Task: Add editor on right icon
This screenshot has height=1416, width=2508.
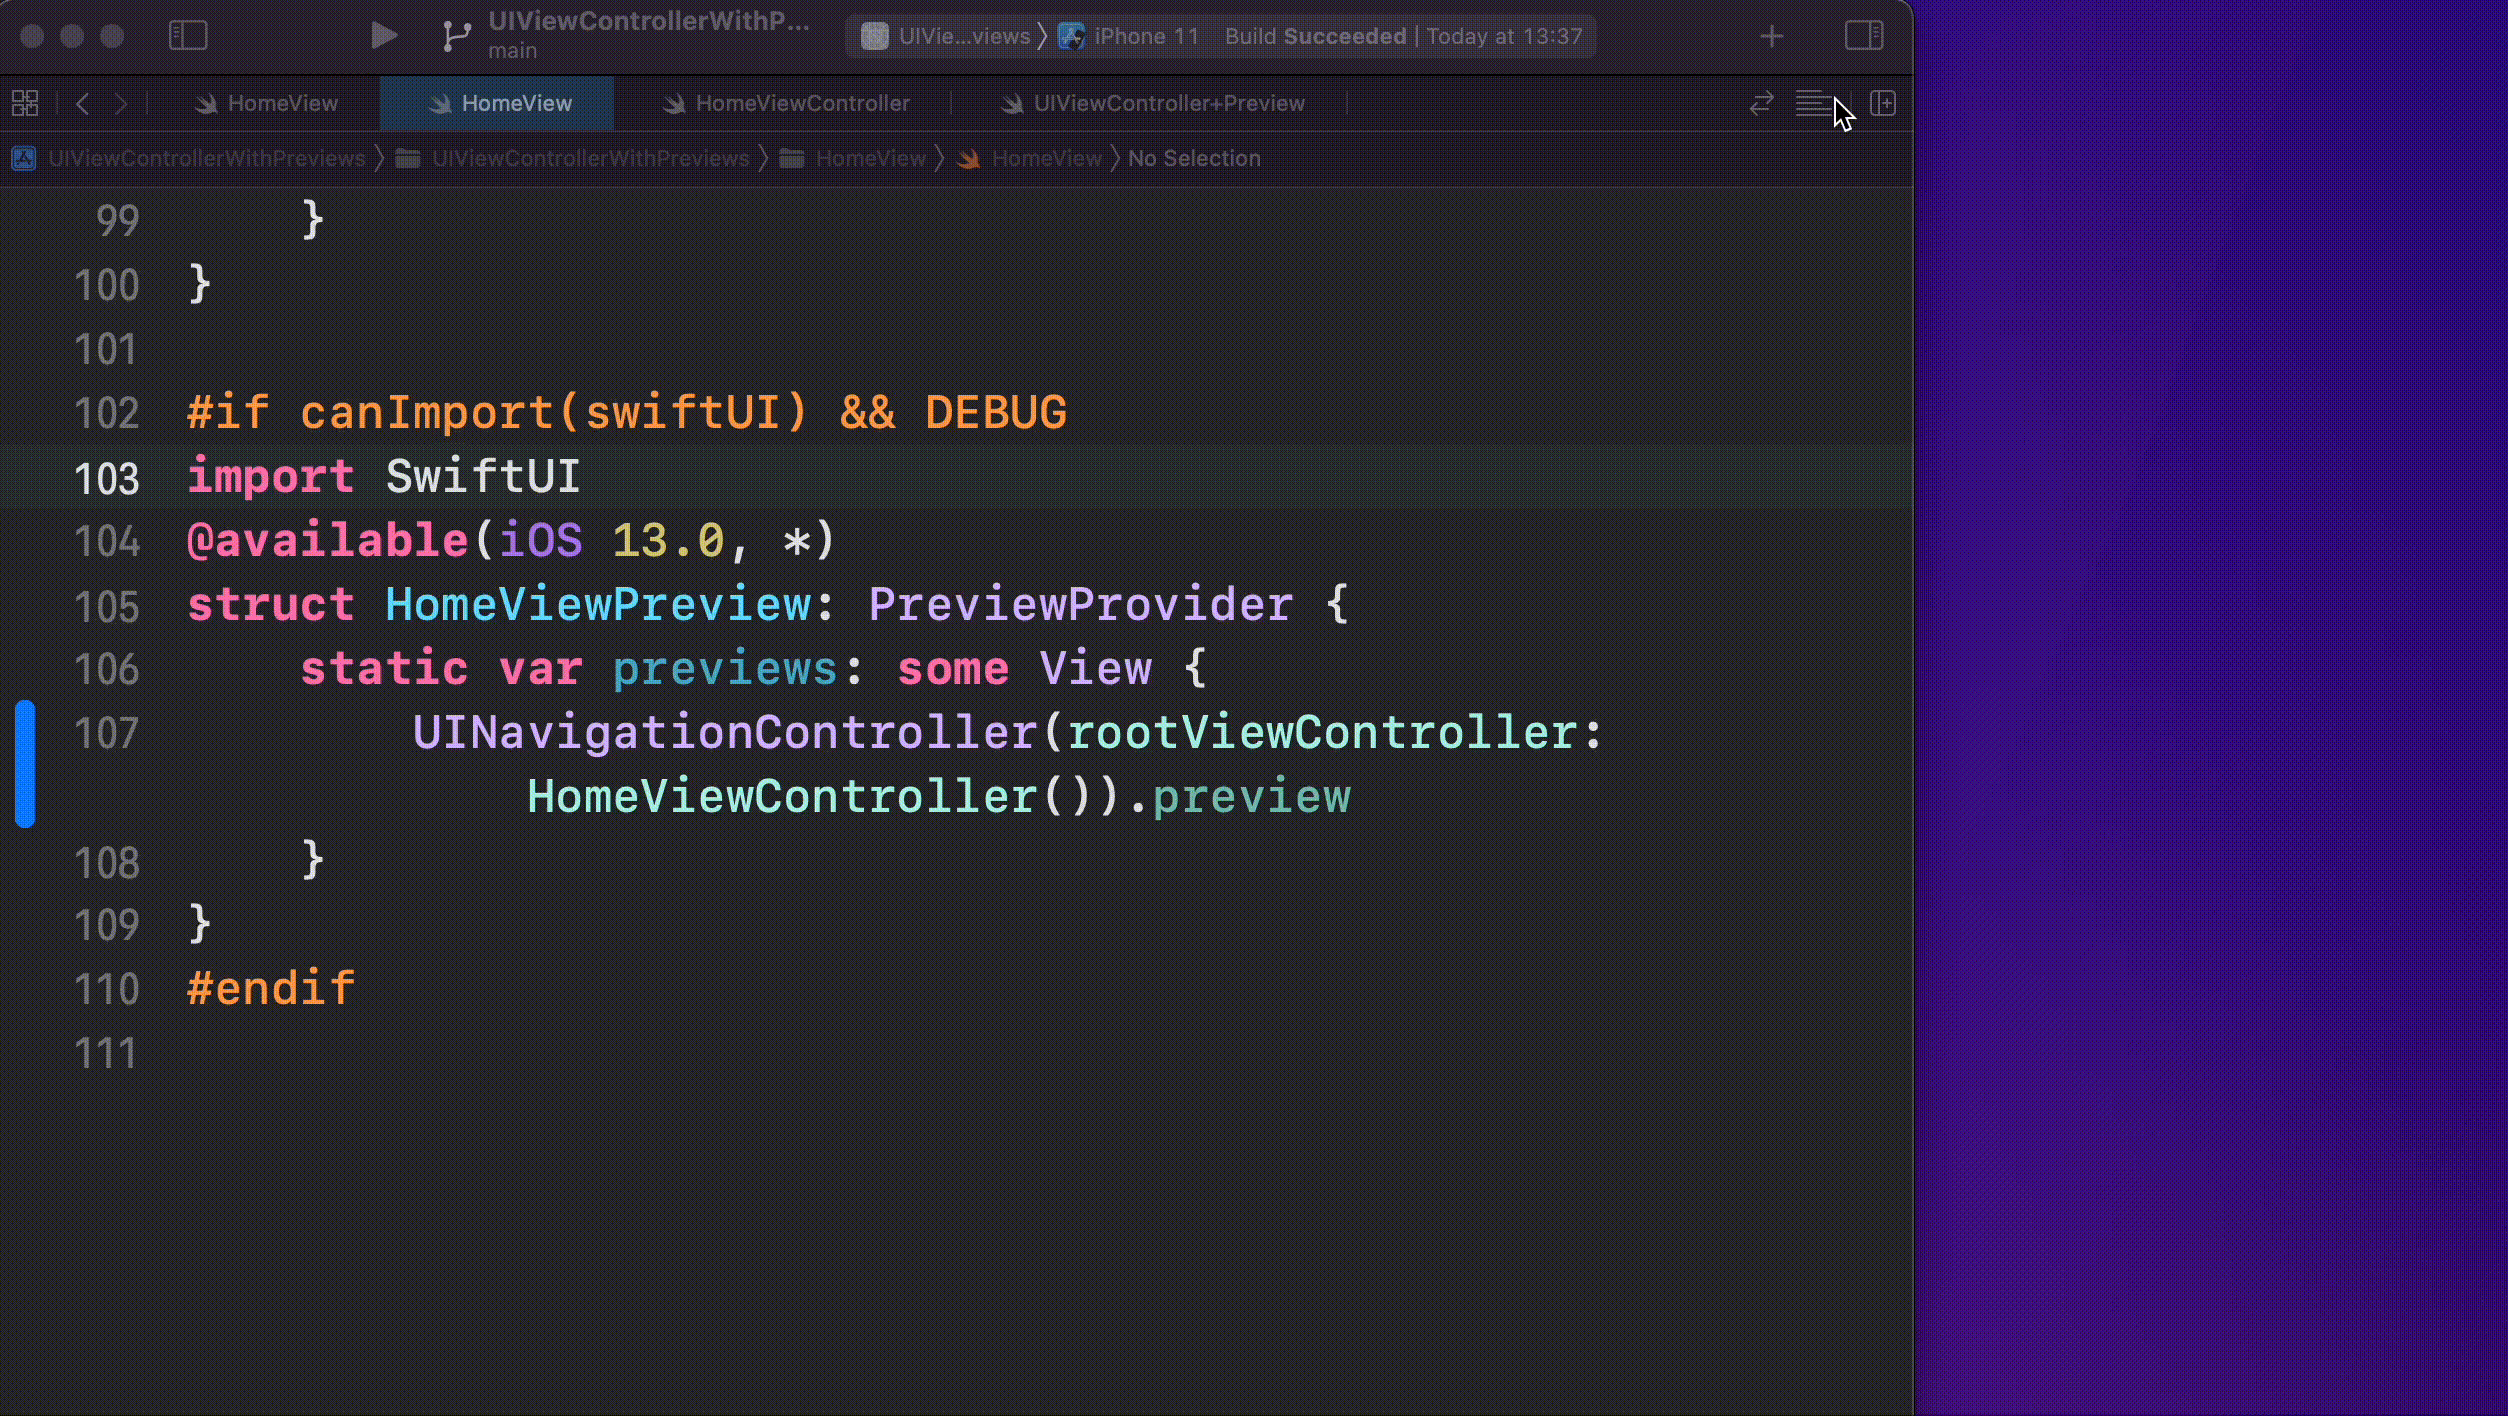Action: (1883, 103)
